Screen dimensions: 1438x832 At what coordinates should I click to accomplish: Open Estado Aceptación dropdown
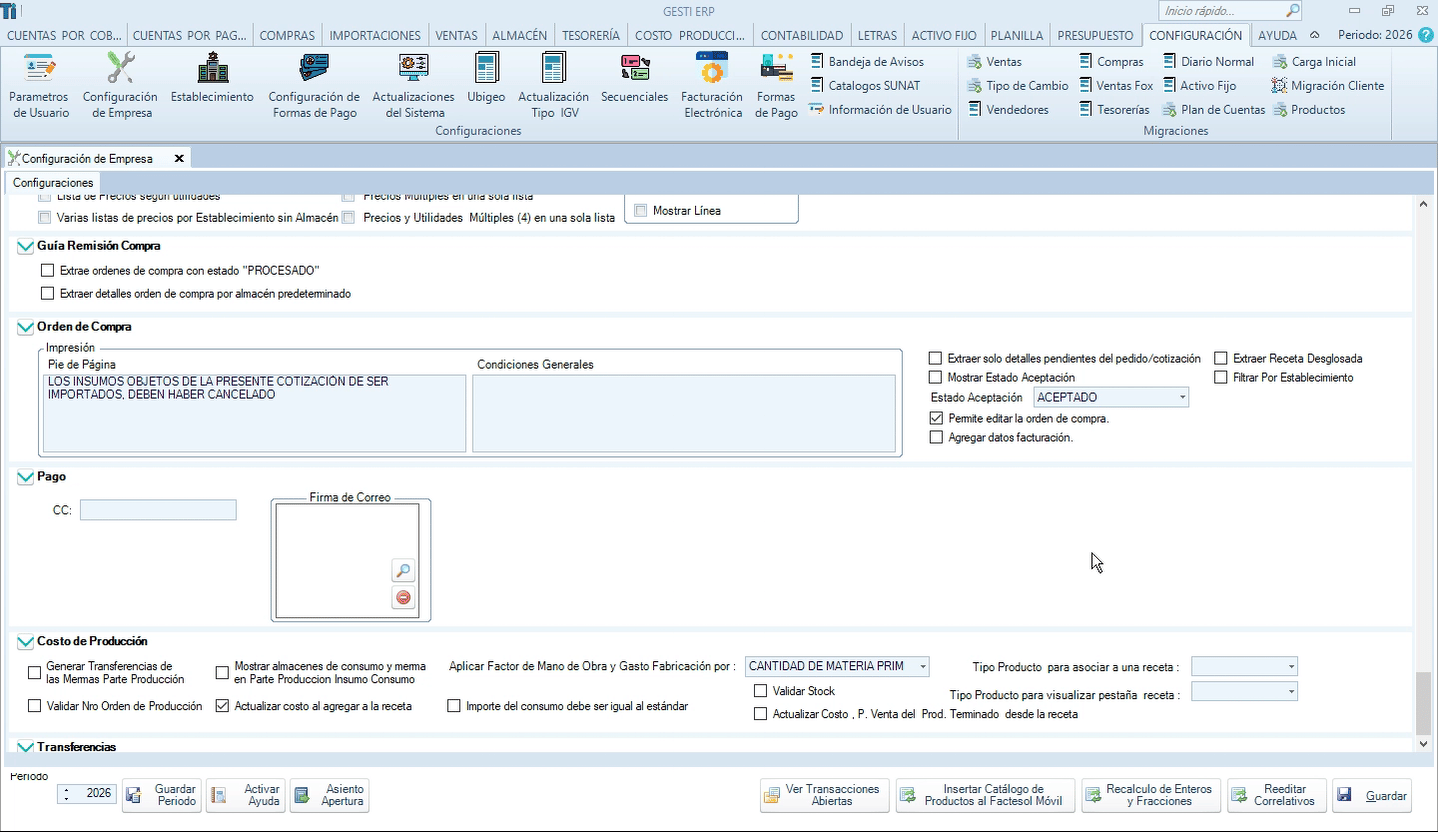click(x=1182, y=398)
